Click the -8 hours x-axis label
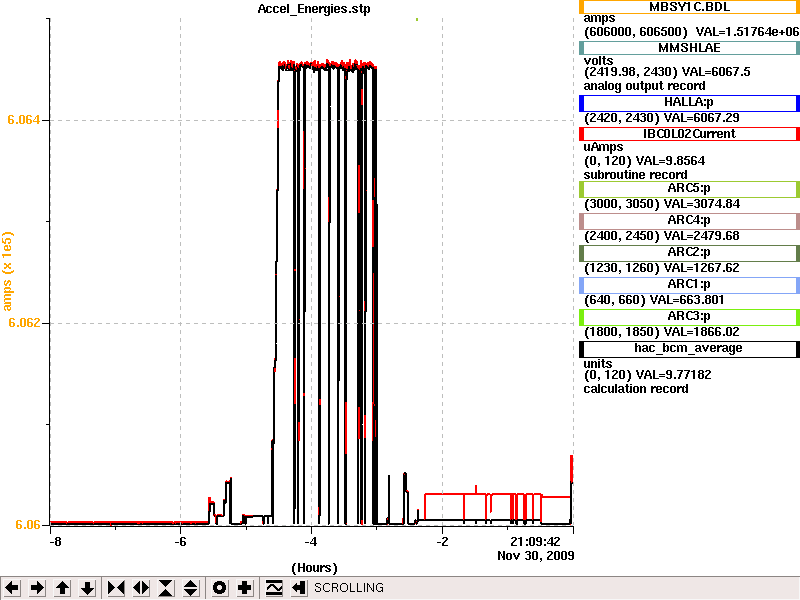Viewport: 800px width, 600px height. point(55,541)
